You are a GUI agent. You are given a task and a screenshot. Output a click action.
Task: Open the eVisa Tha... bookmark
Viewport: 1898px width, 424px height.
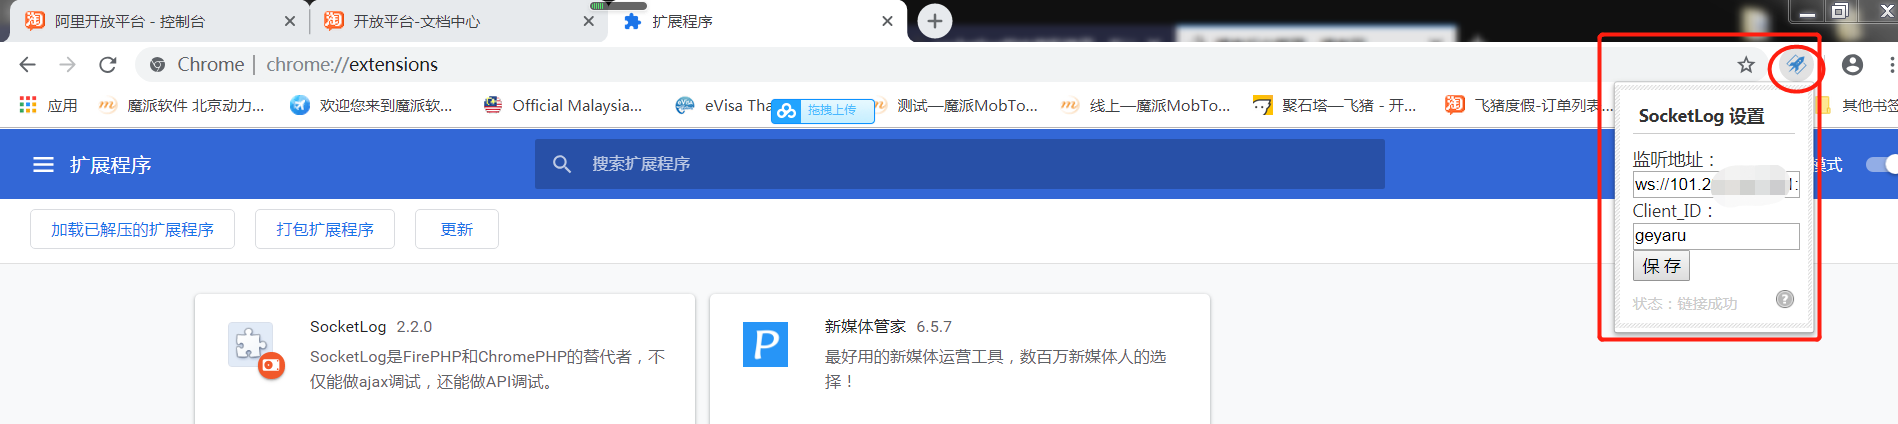click(724, 105)
